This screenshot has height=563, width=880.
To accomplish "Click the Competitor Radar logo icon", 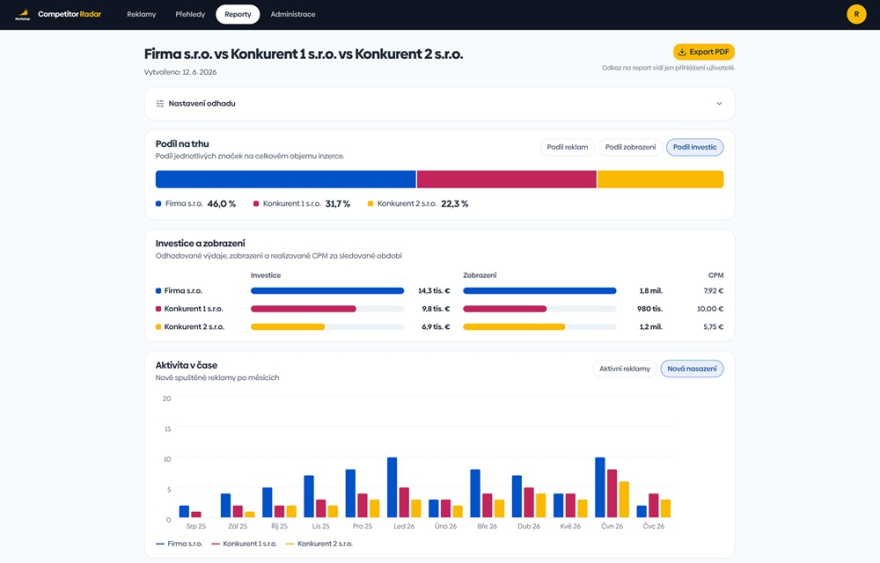I will pos(22,14).
